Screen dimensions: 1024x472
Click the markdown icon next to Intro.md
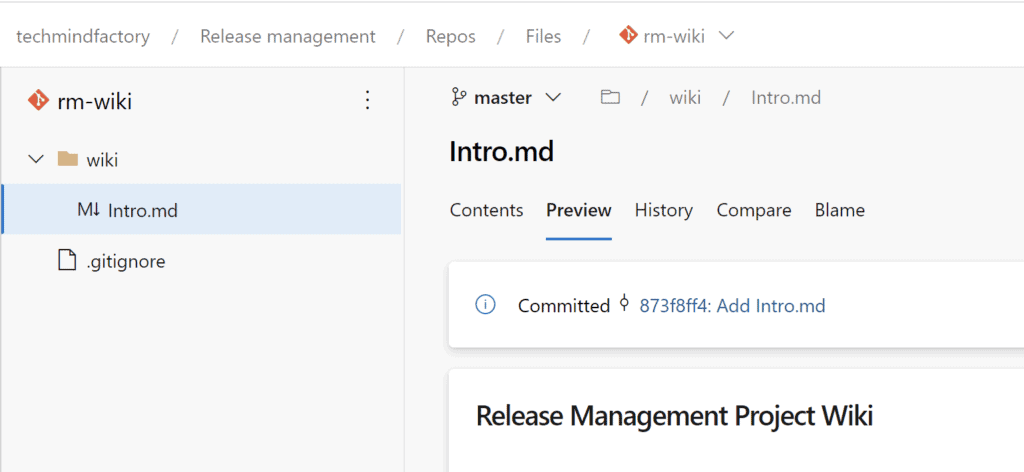88,210
